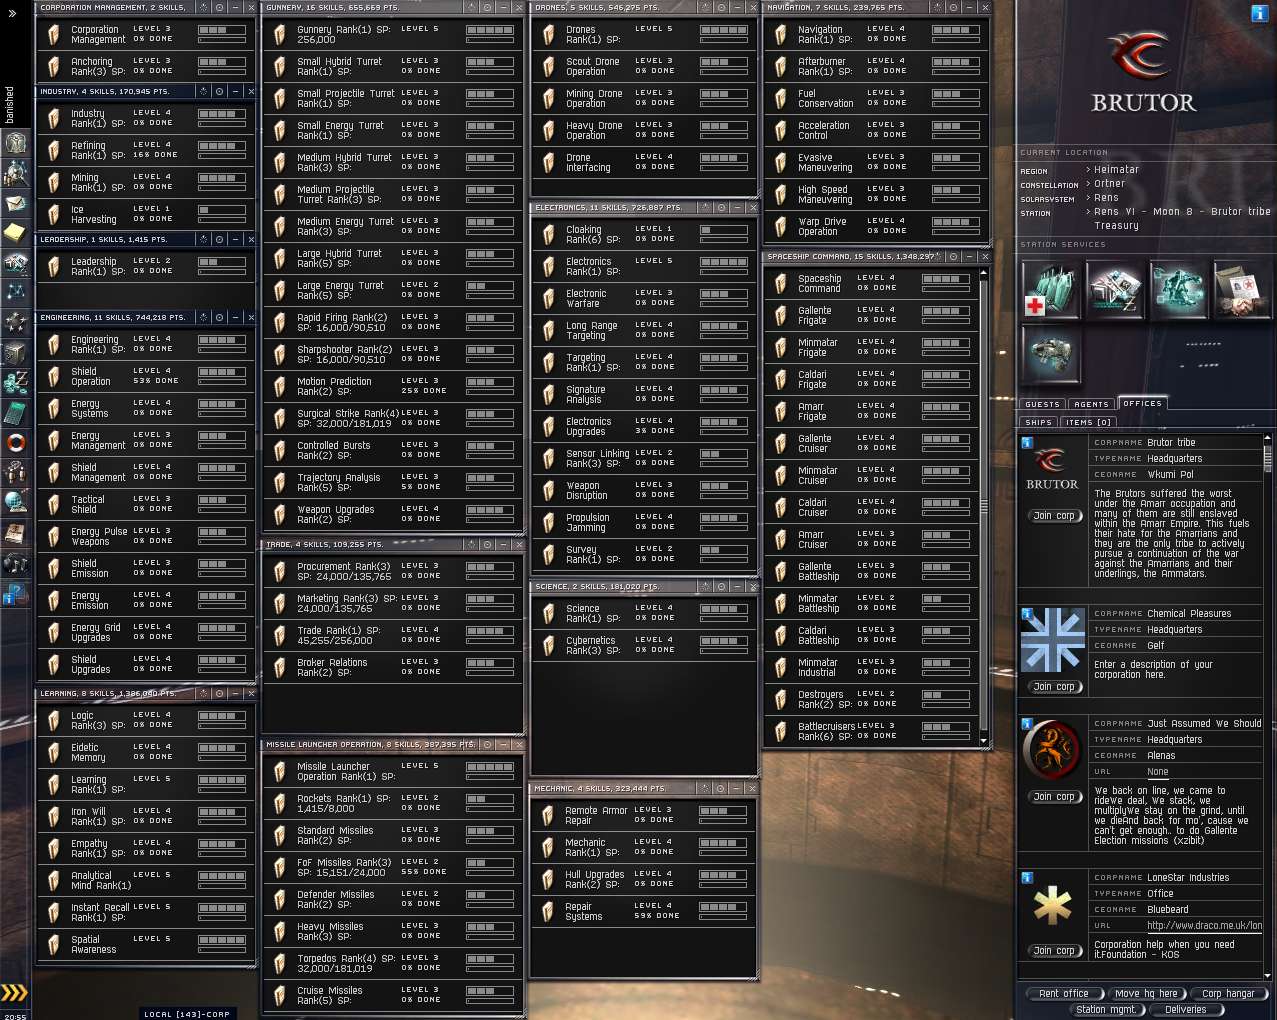Open the station name arrow menu

pyautogui.click(x=1088, y=213)
